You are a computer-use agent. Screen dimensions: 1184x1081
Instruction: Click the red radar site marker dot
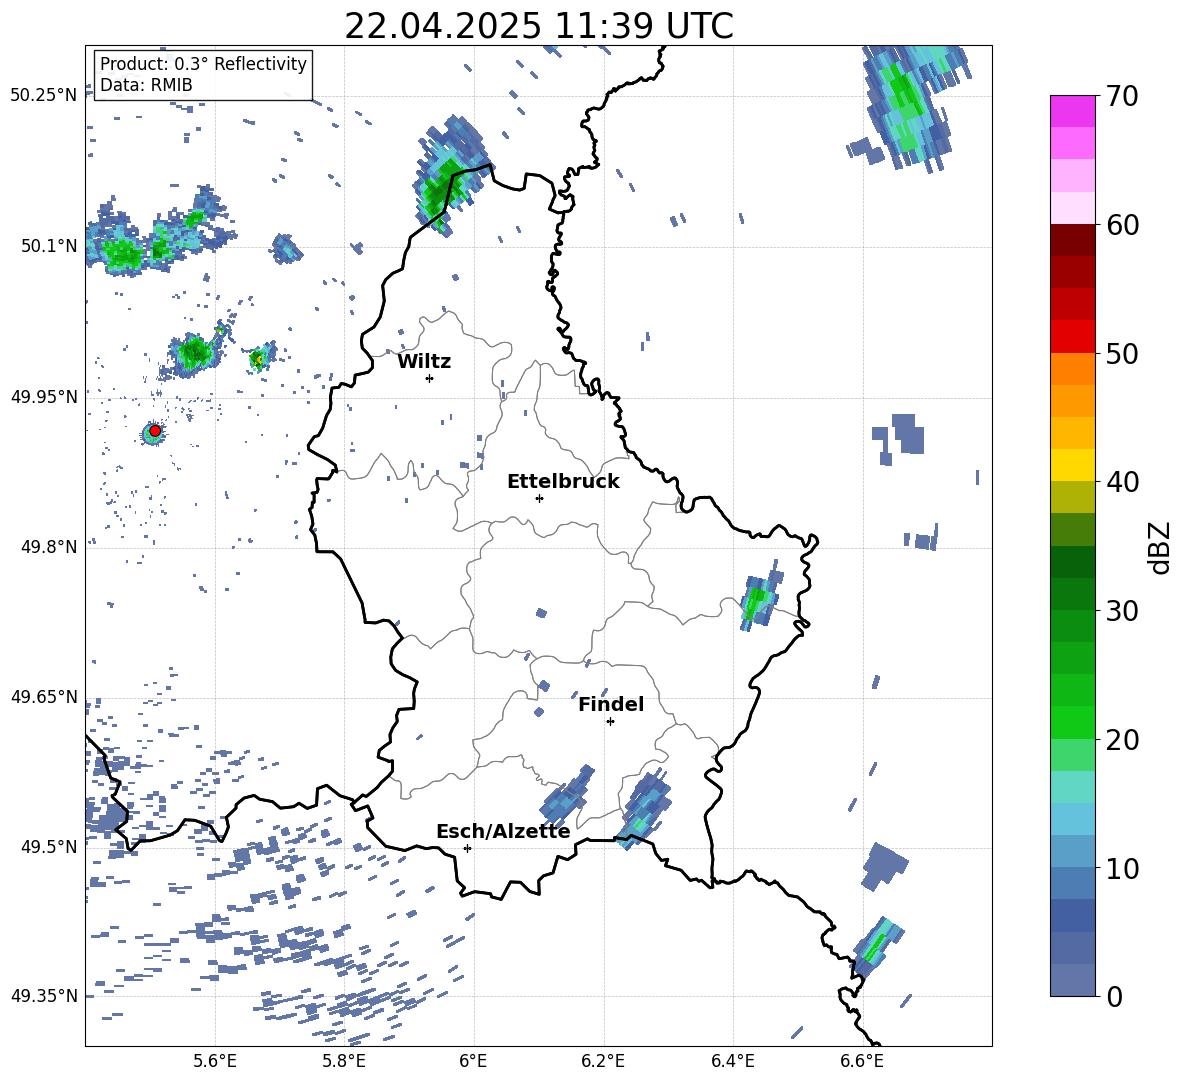[155, 431]
